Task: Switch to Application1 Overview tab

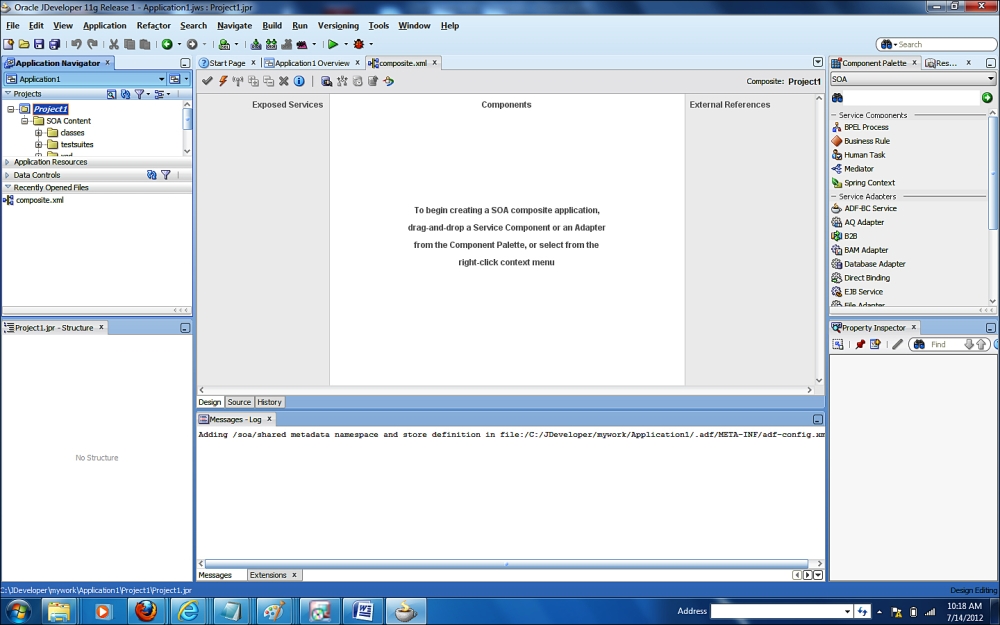Action: (x=312, y=63)
